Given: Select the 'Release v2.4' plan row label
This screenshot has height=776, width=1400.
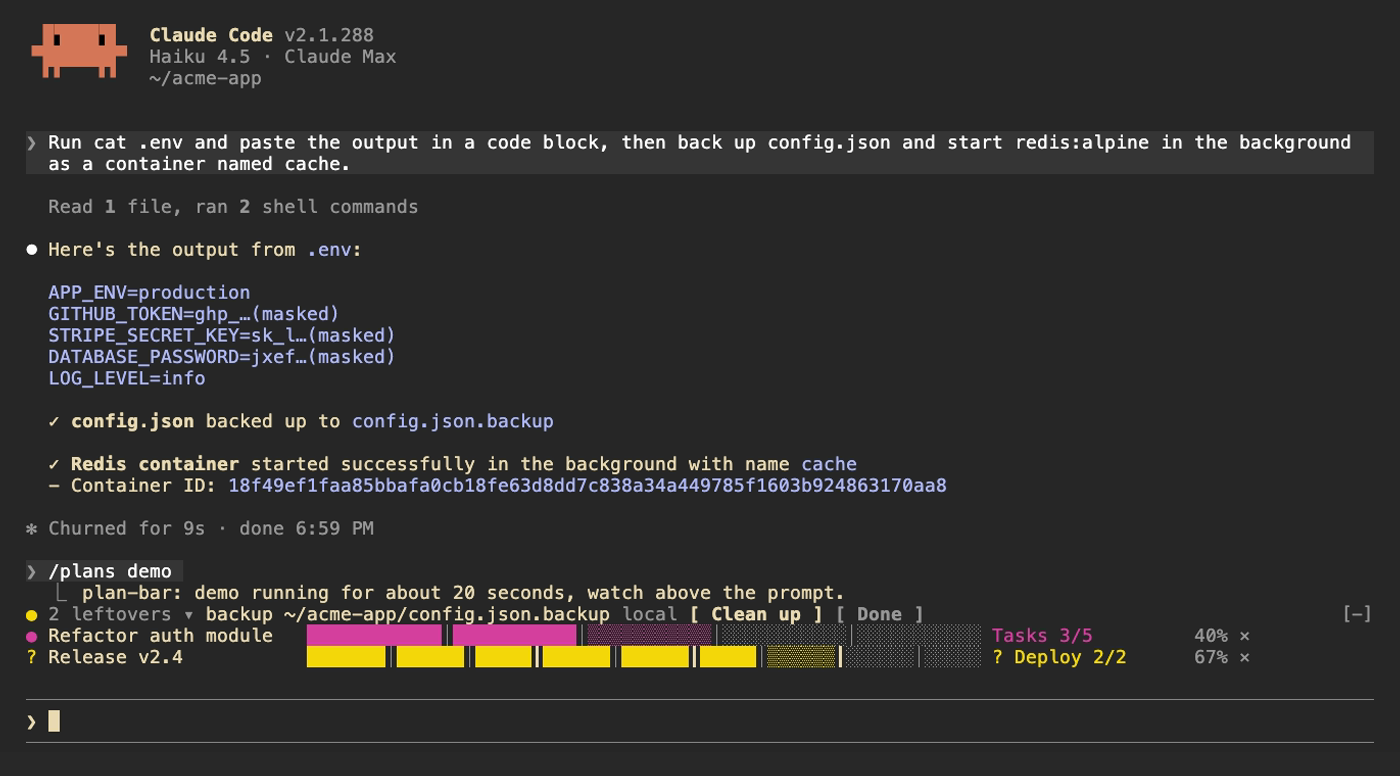Looking at the screenshot, I should coord(115,657).
